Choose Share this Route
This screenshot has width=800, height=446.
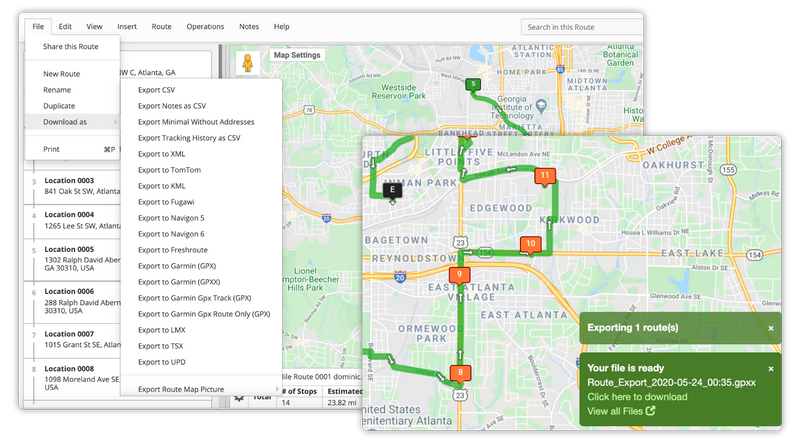point(72,46)
